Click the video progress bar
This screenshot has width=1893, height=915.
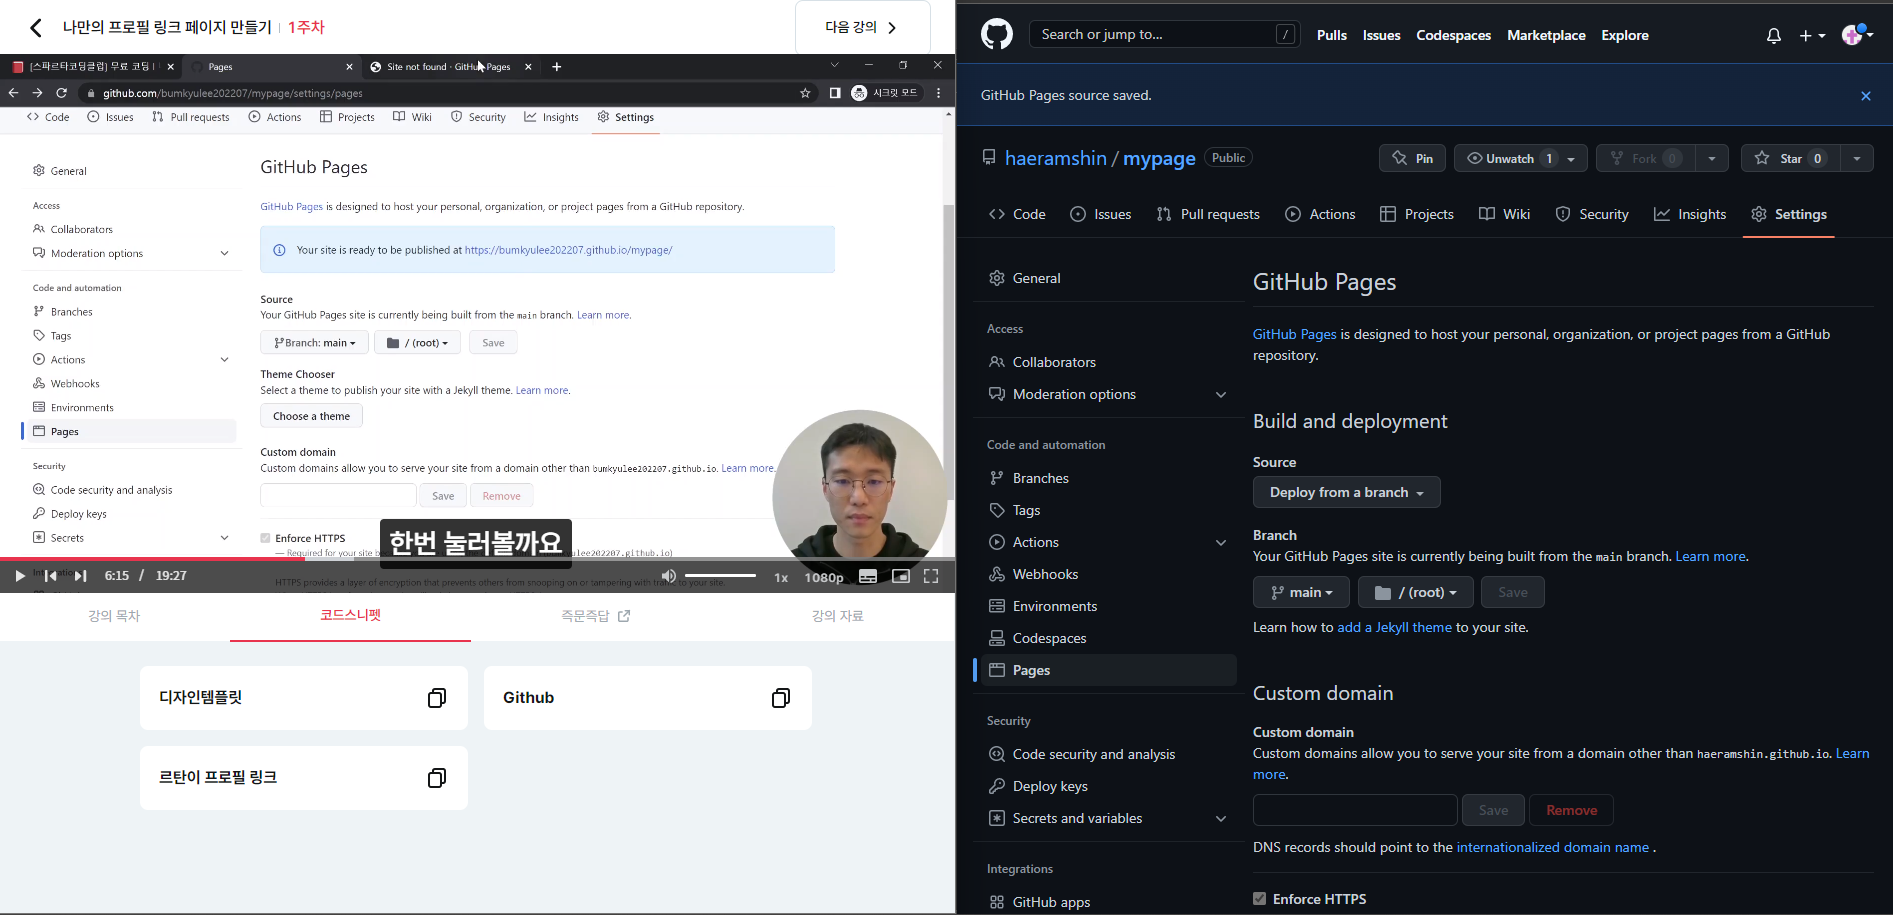(x=478, y=558)
